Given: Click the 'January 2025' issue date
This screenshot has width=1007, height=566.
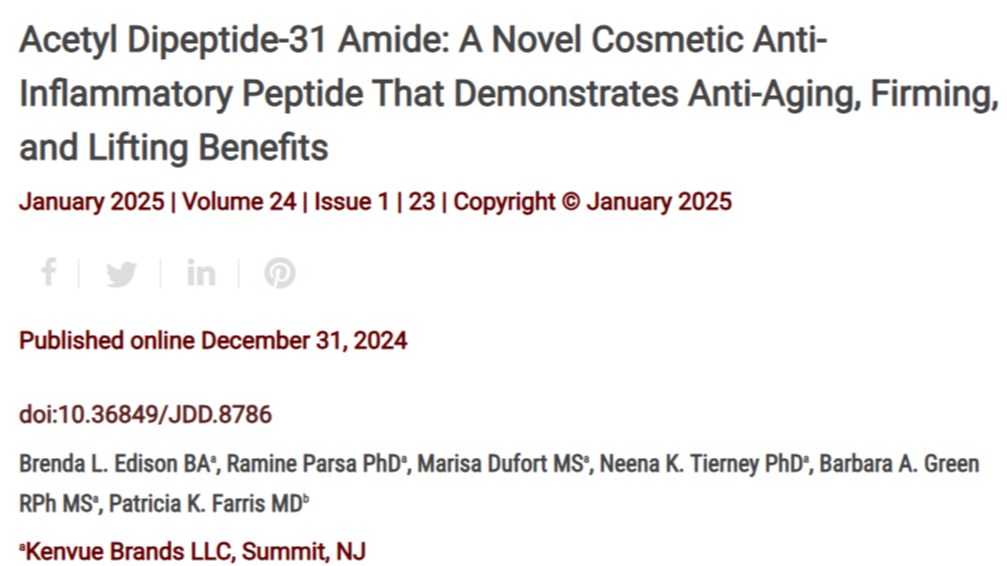Looking at the screenshot, I should [x=92, y=202].
